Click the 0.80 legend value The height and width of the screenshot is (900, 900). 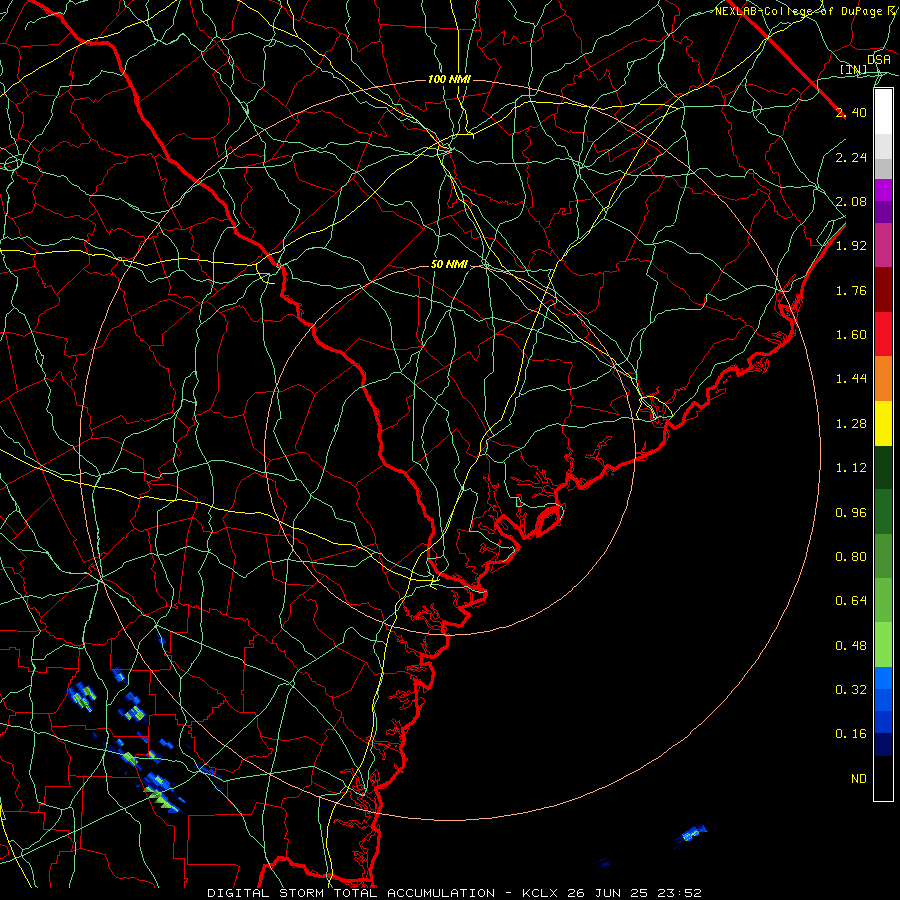point(851,557)
